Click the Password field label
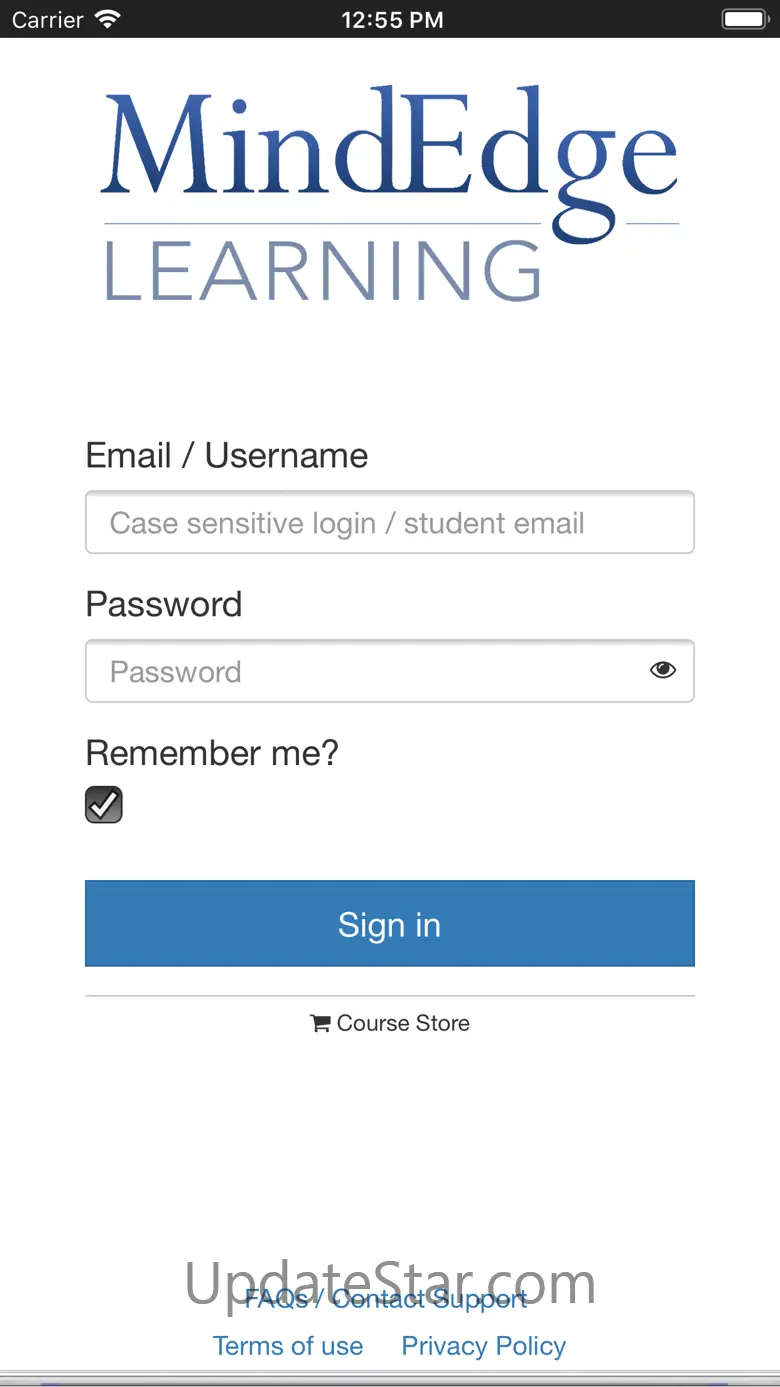This screenshot has width=780, height=1387. click(164, 604)
